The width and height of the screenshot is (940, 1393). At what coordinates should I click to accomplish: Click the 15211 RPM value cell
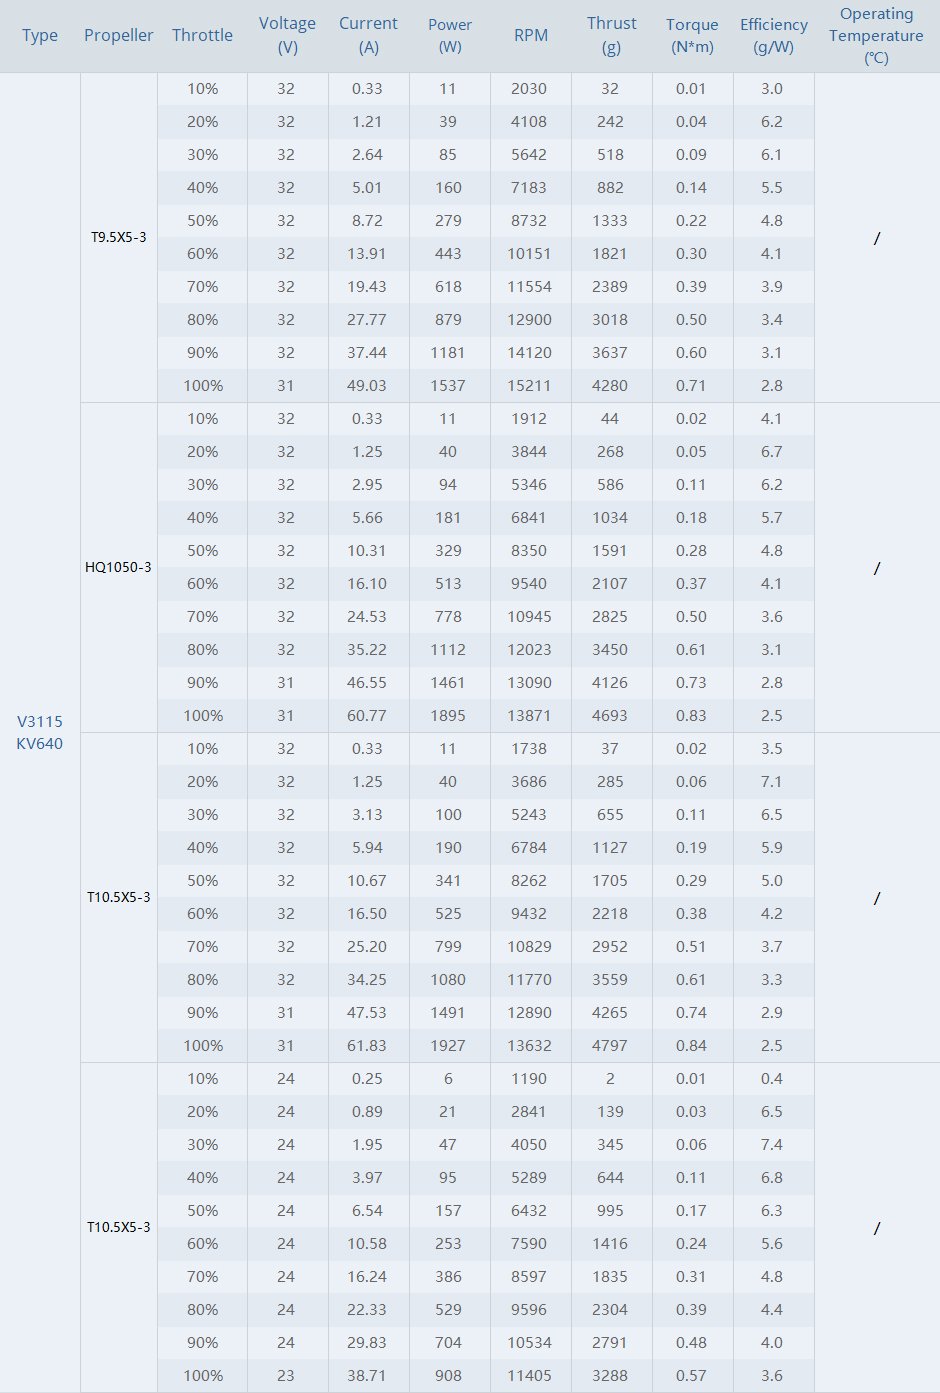click(529, 385)
